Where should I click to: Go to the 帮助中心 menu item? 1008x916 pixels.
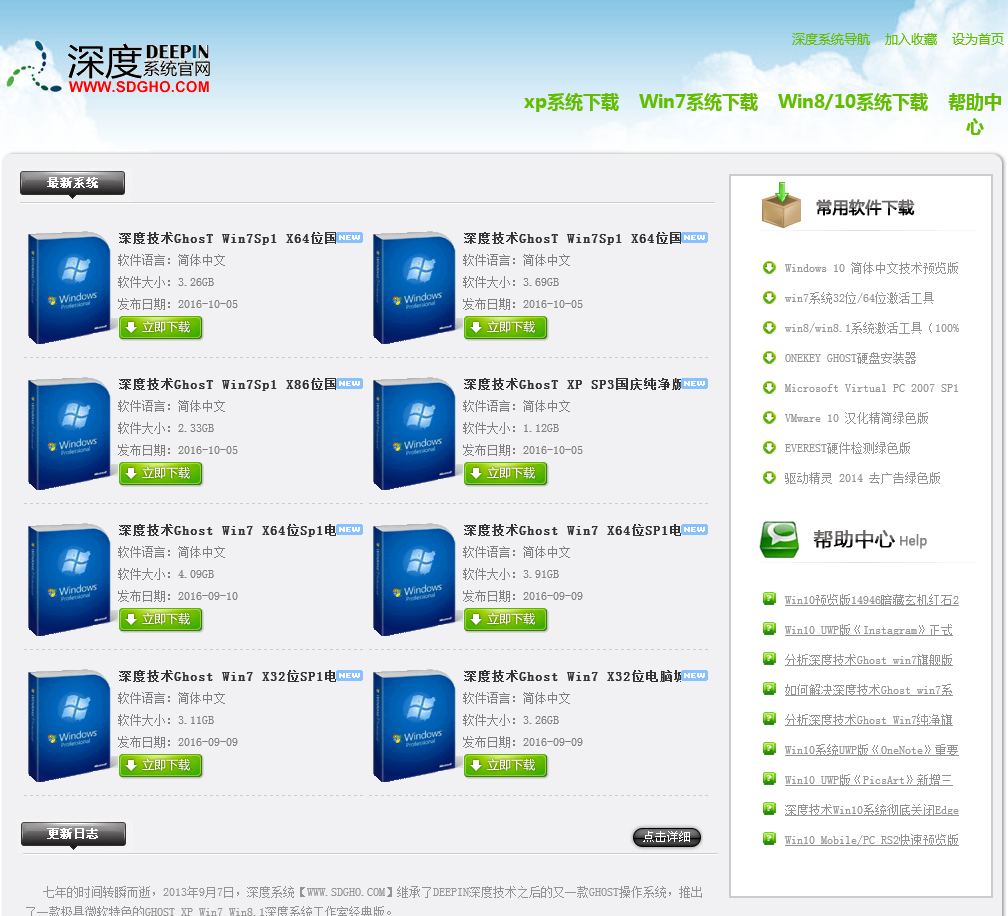pyautogui.click(x=975, y=113)
